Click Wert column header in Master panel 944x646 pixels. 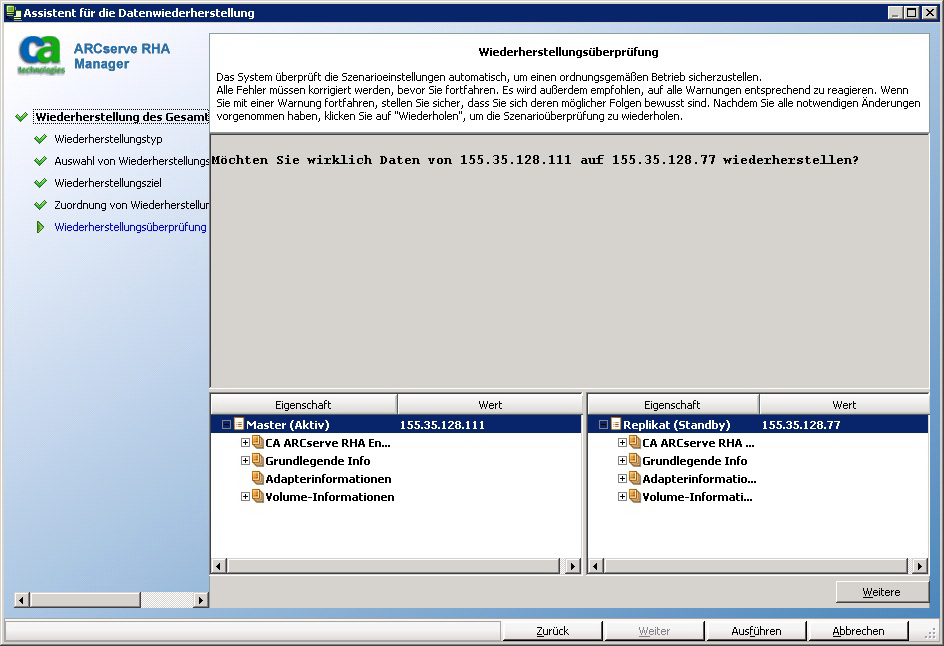click(x=490, y=405)
